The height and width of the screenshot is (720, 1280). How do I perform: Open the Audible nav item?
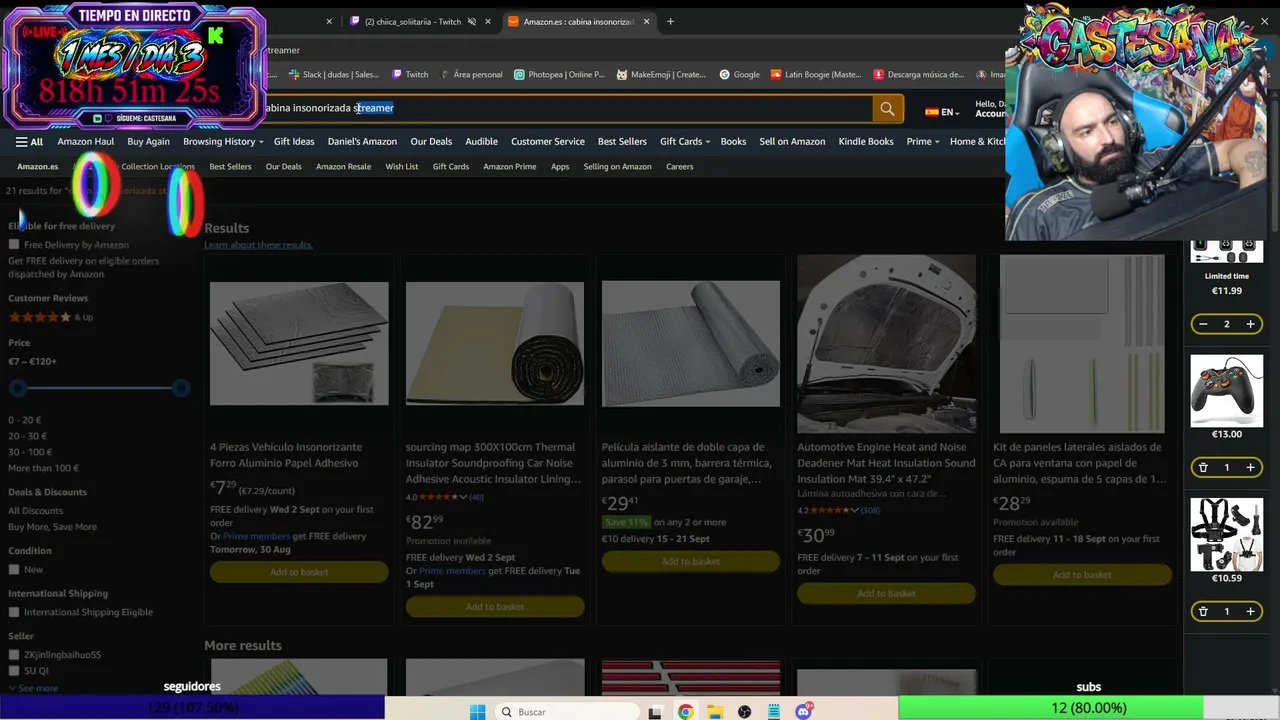click(481, 142)
